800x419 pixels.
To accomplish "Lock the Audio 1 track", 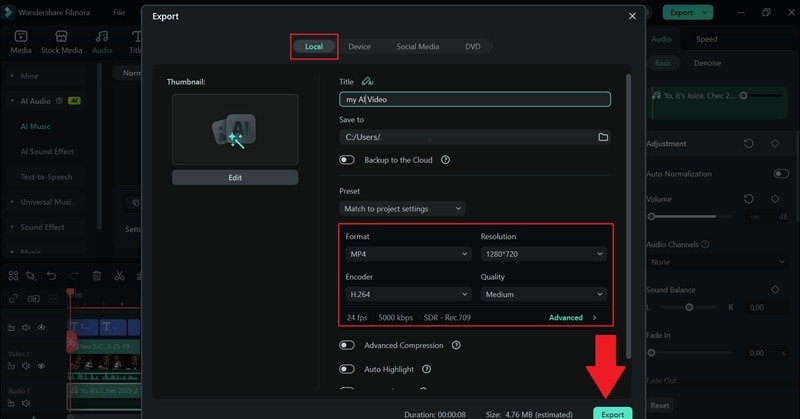I will click(x=11, y=403).
